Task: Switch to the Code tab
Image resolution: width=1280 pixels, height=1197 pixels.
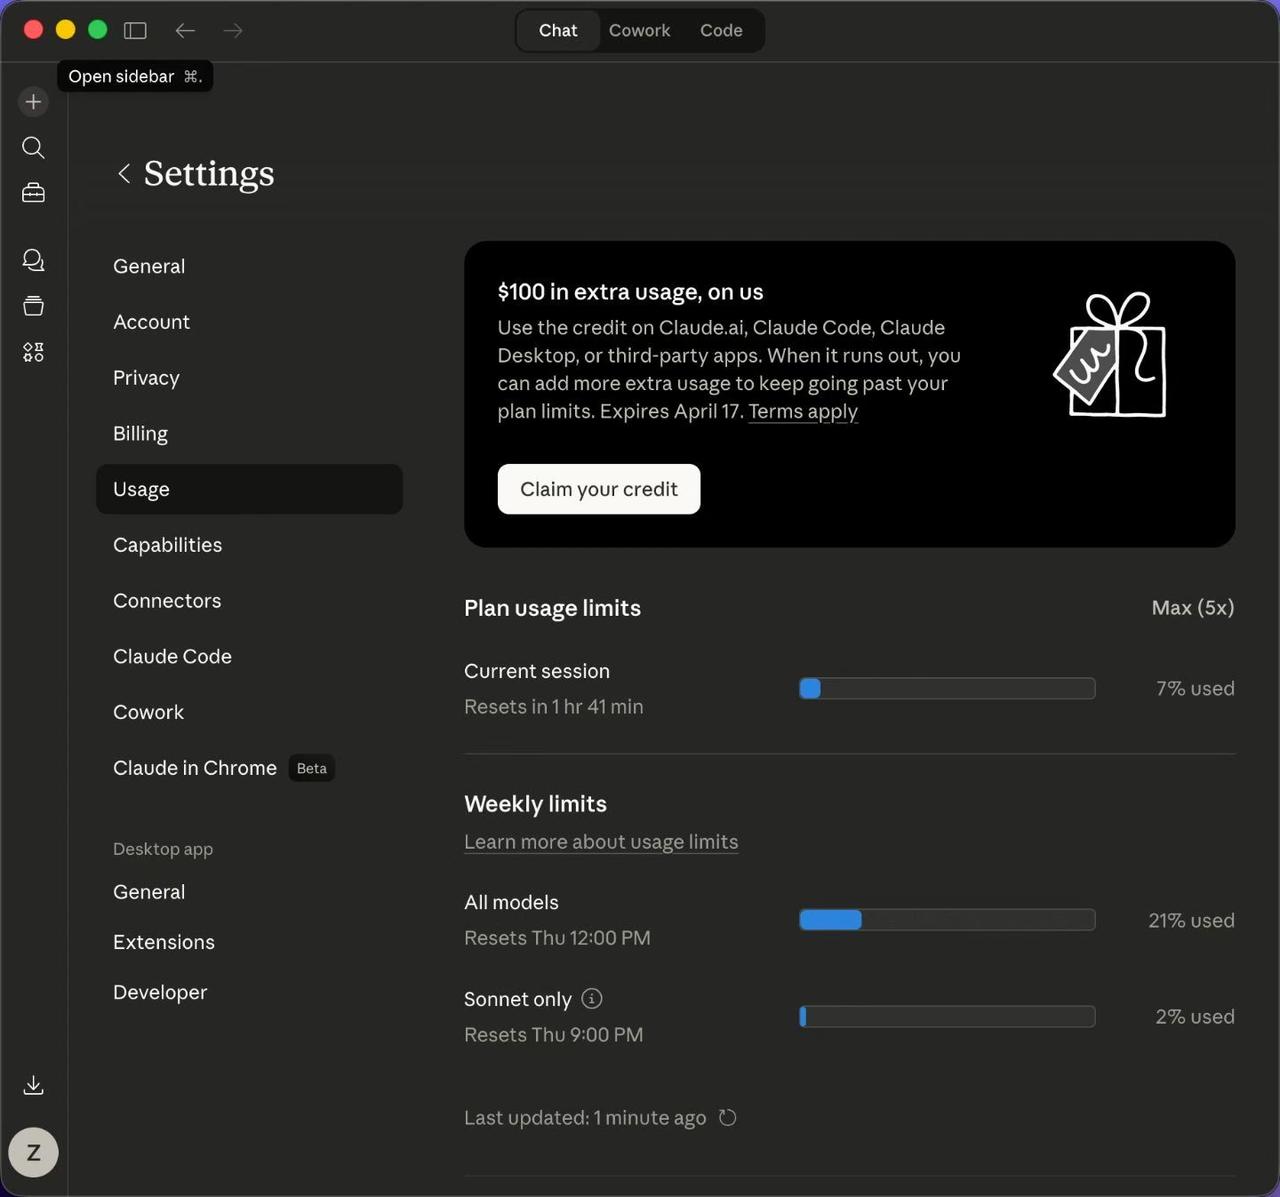Action: [721, 31]
